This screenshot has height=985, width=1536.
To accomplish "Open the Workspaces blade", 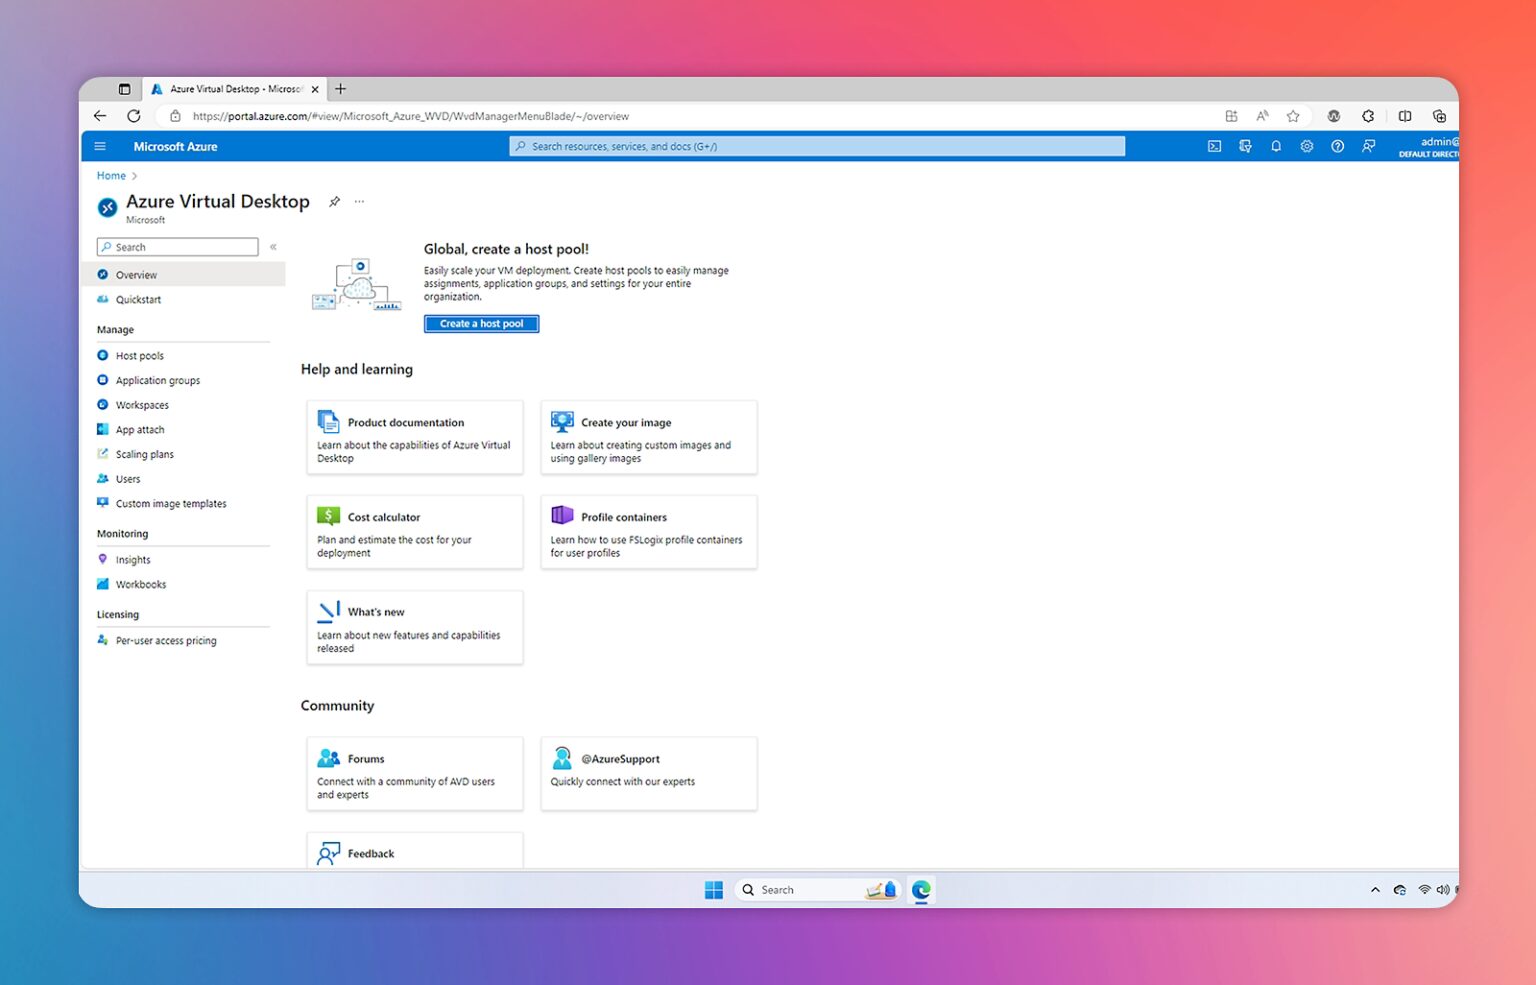I will [x=141, y=404].
